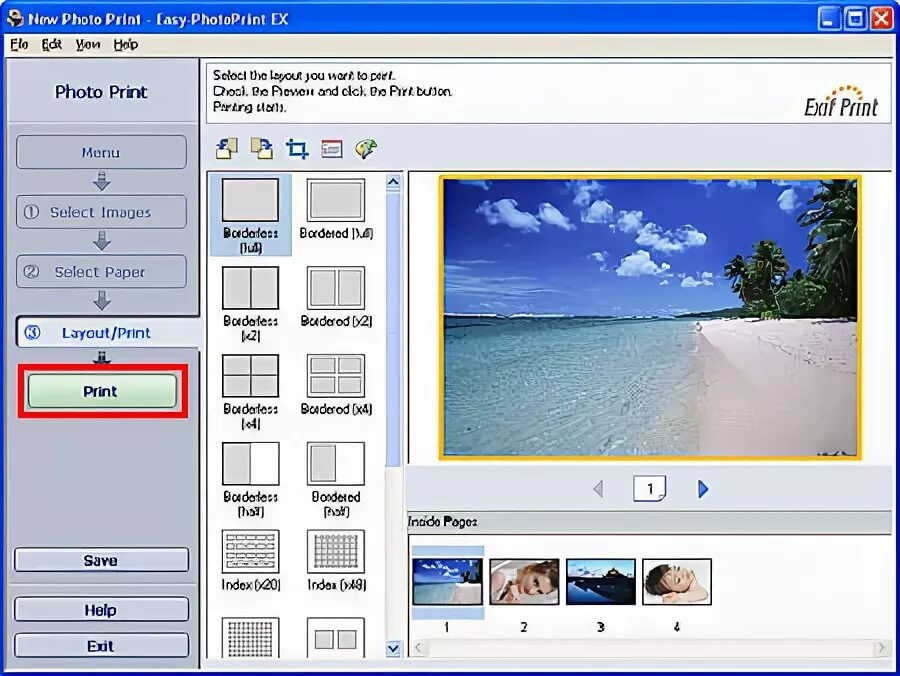Screen dimensions: 900x676
Task: Click the large beach preview image
Action: 650,318
